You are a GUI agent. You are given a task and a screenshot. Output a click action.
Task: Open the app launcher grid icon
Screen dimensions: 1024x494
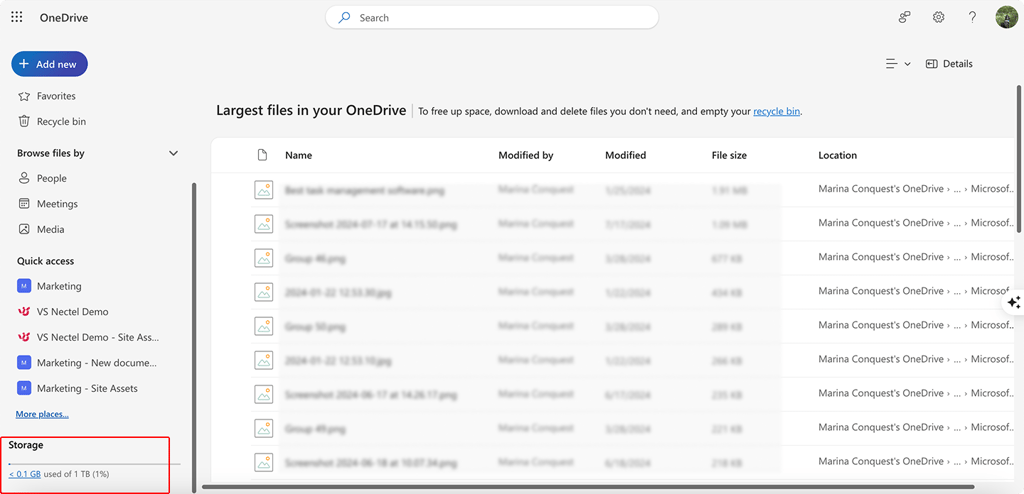[17, 18]
